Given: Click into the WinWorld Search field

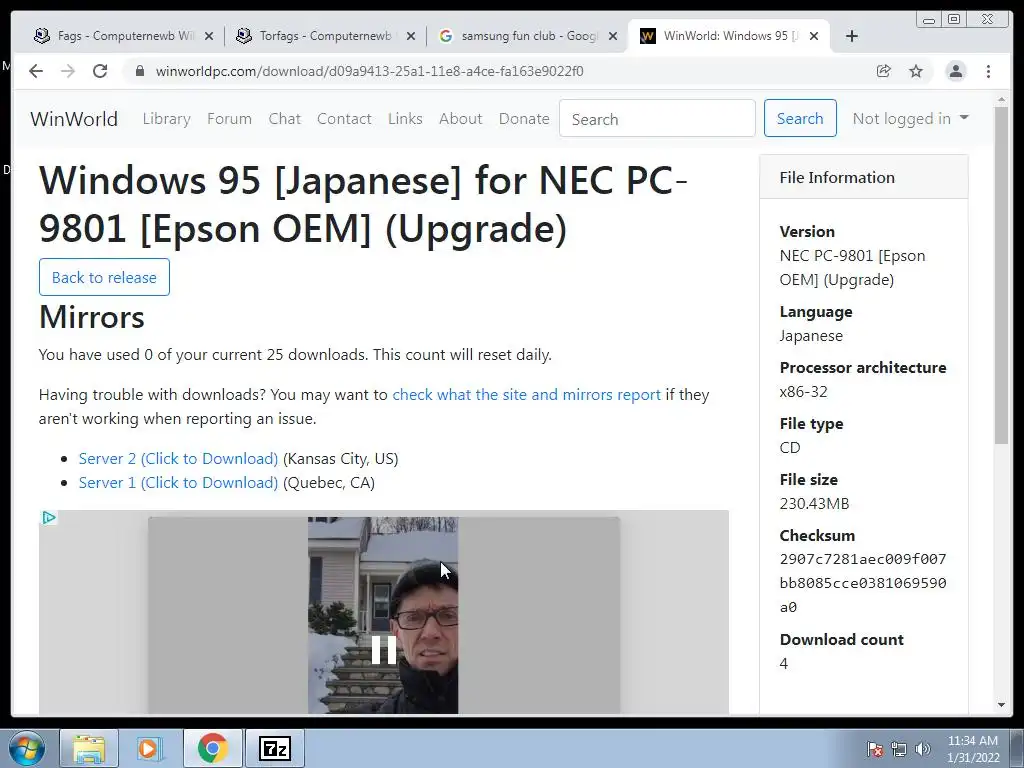Looking at the screenshot, I should pyautogui.click(x=657, y=119).
